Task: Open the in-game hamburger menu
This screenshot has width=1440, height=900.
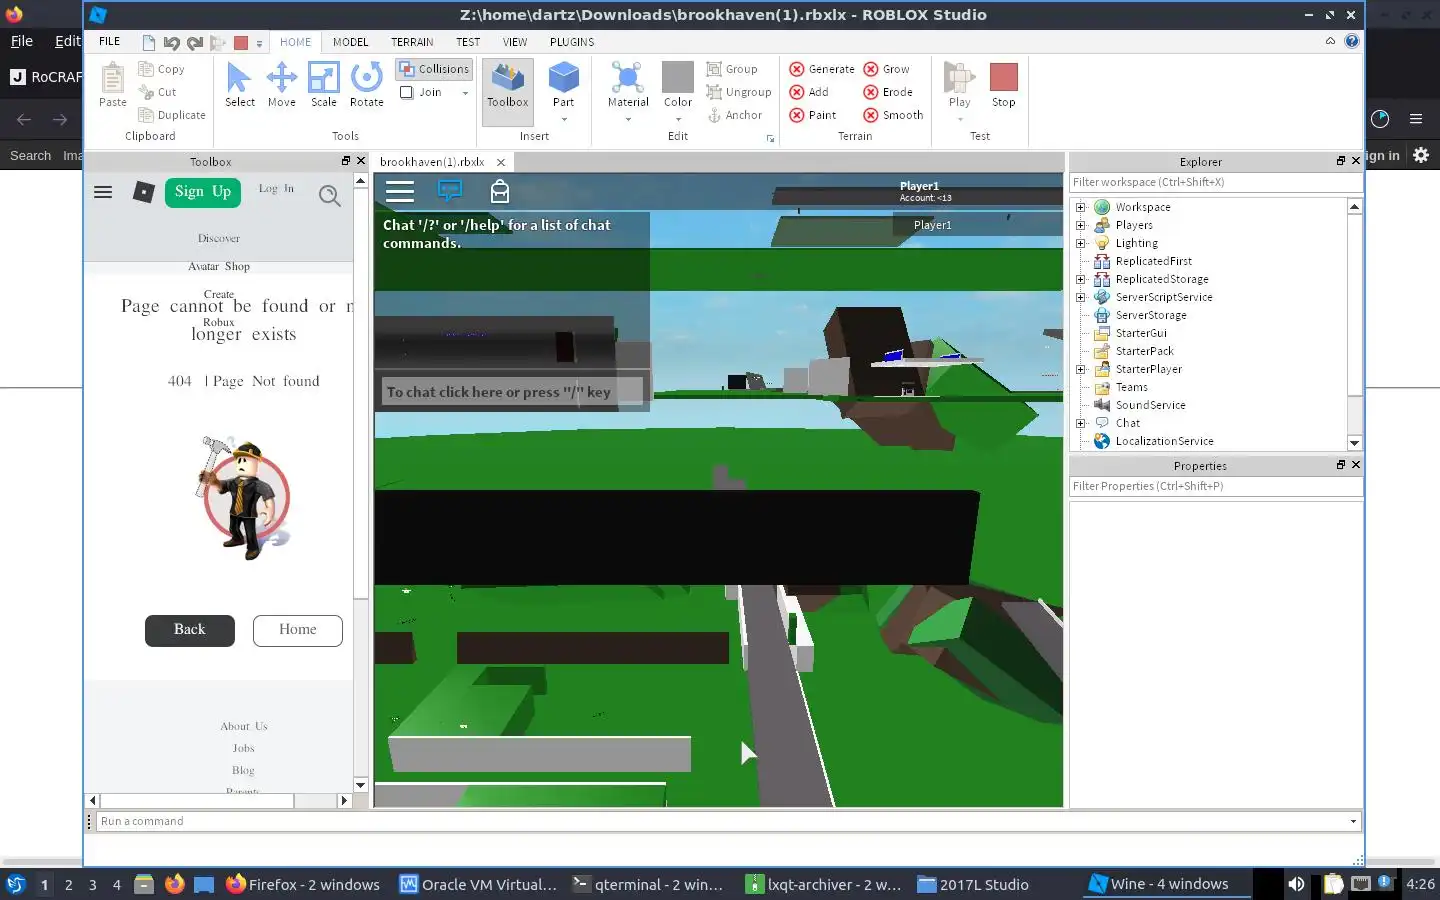Action: (400, 191)
